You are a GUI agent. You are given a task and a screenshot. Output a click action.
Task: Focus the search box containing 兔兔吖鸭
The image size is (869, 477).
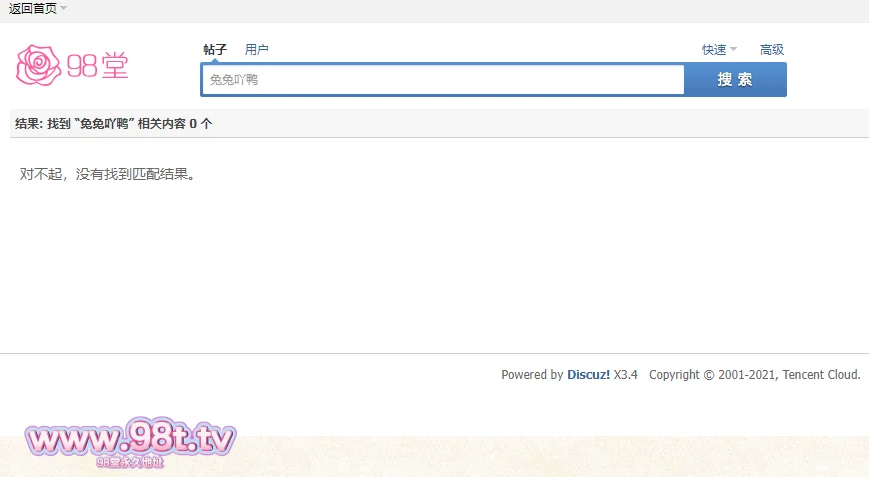tap(442, 80)
